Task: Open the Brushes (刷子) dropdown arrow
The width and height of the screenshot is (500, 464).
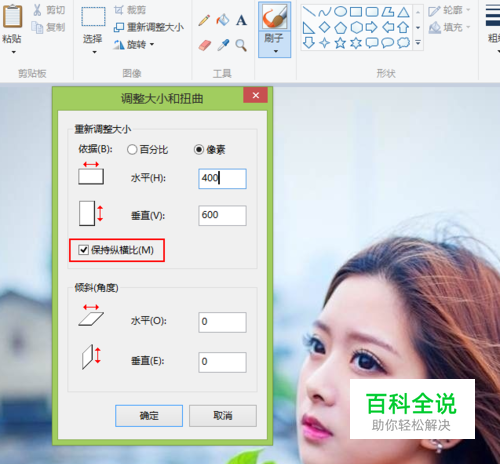Action: tap(276, 51)
